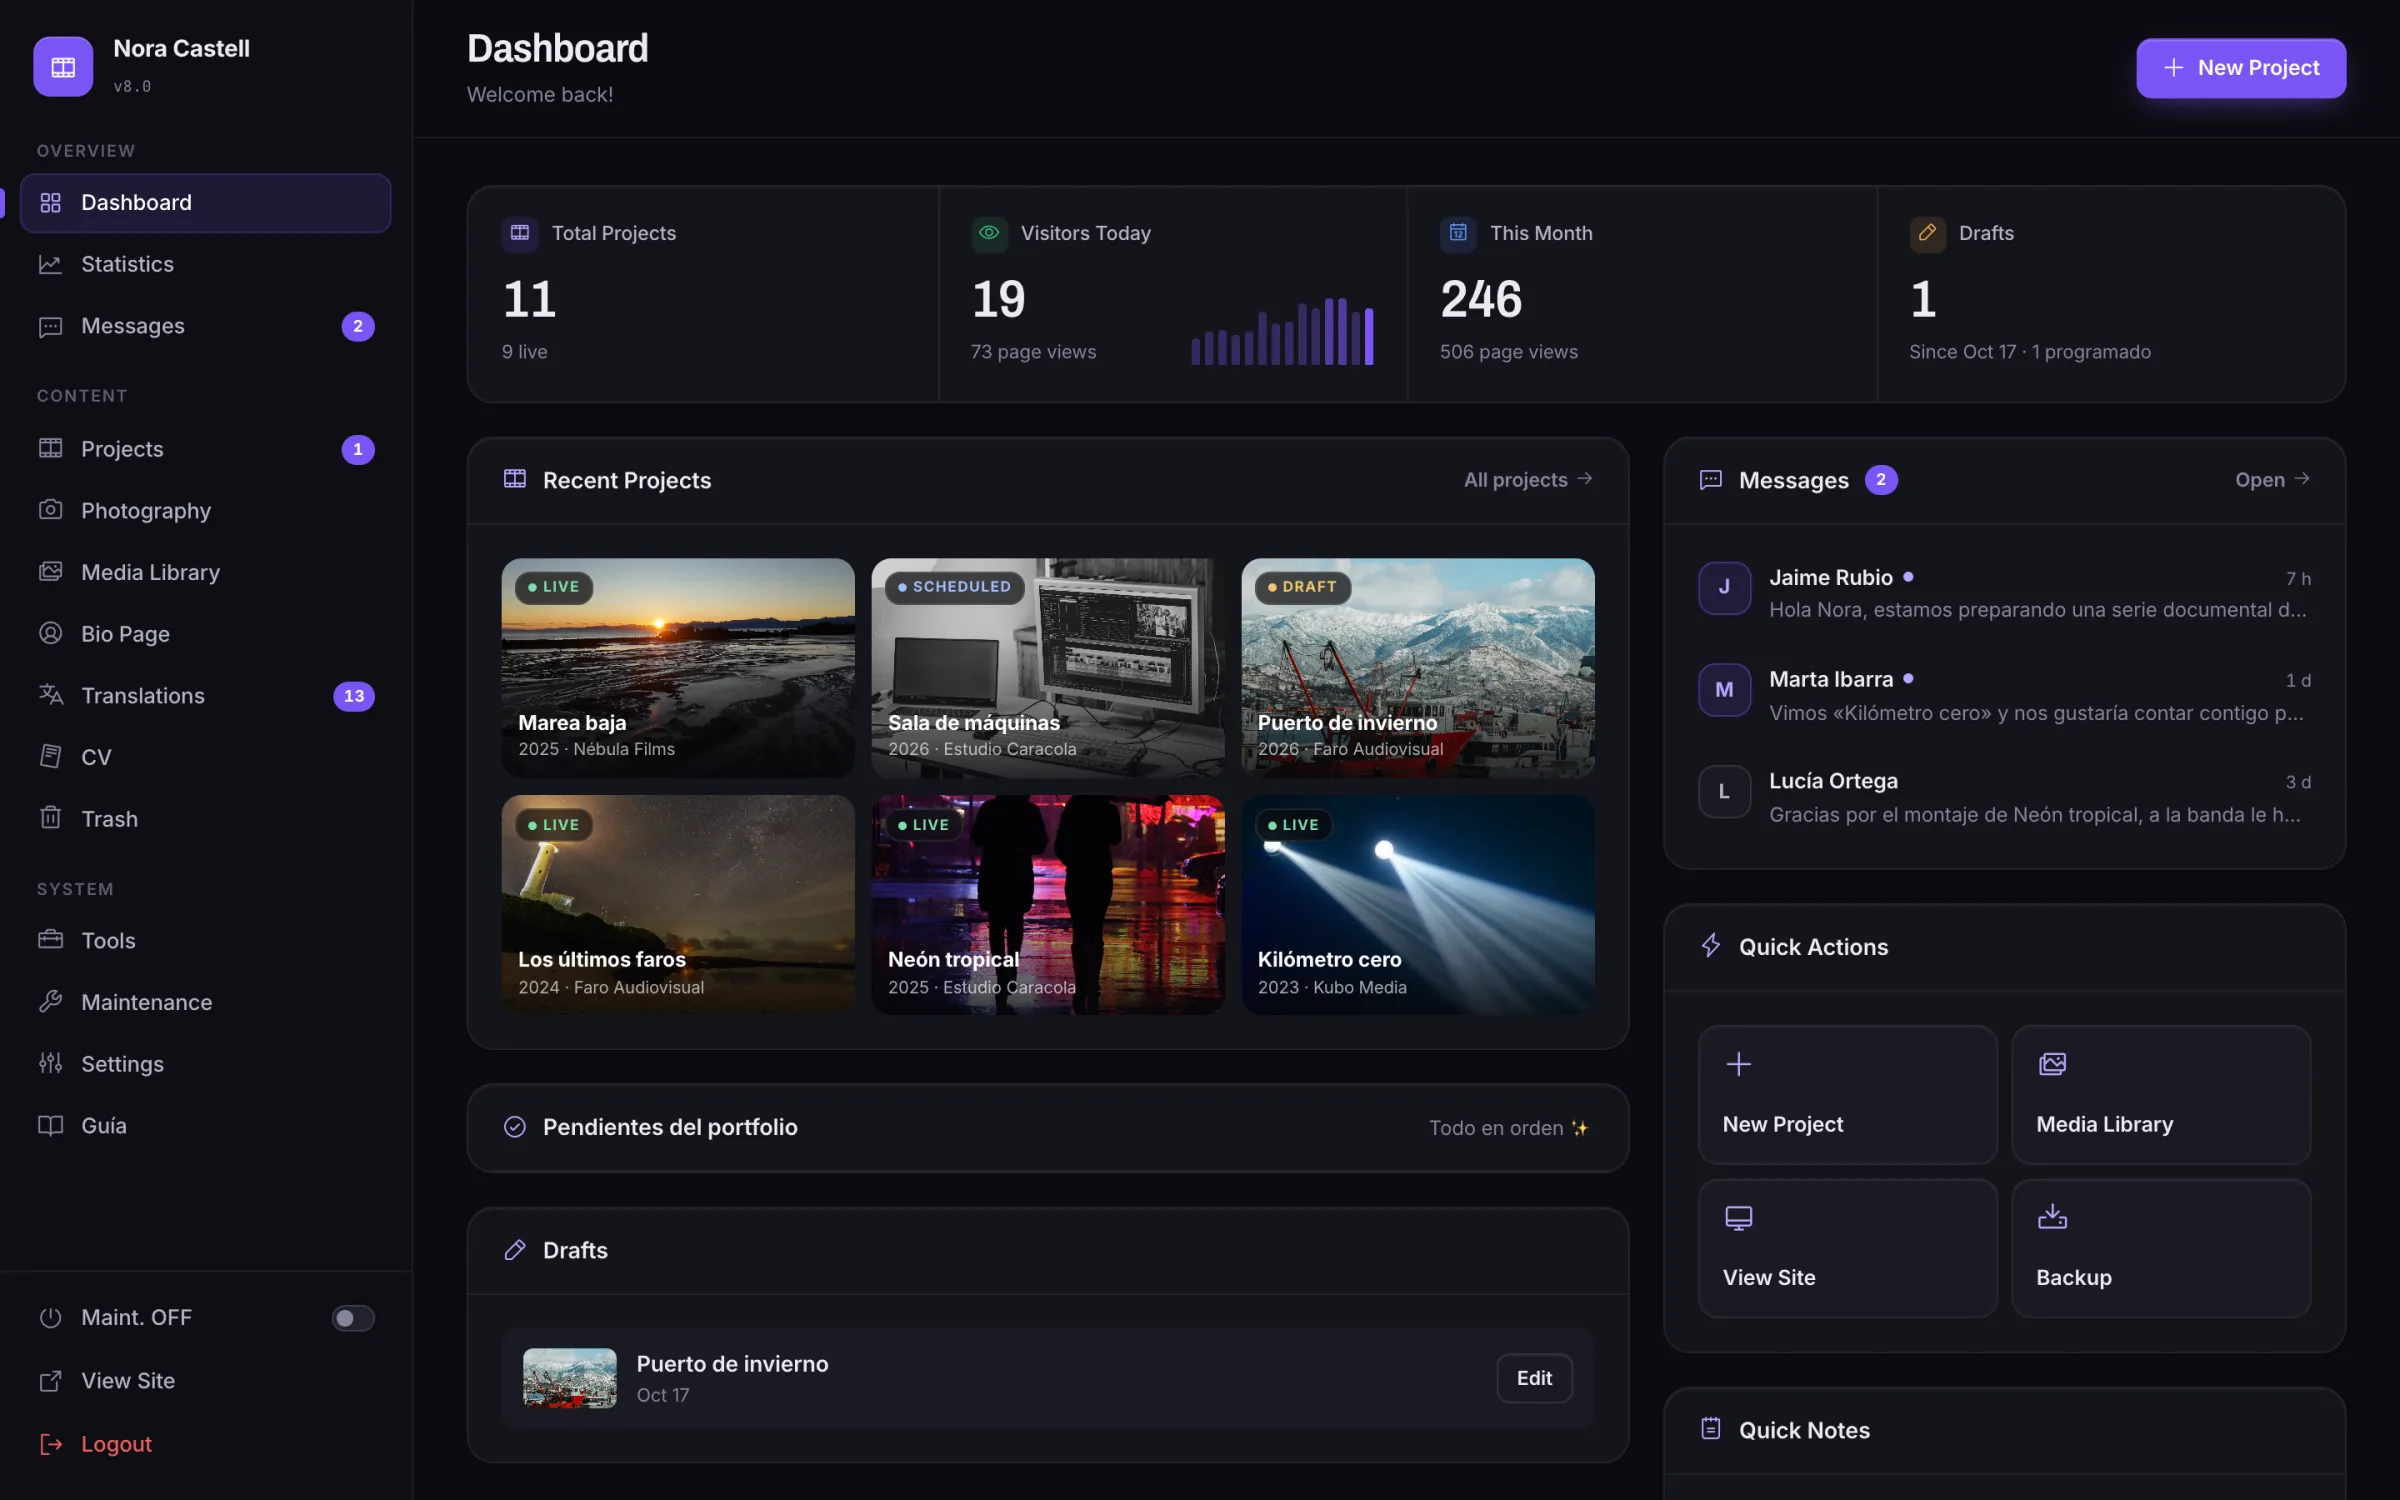This screenshot has height=1500, width=2400.
Task: Click the Statistics chart icon in sidebar
Action: [50, 264]
